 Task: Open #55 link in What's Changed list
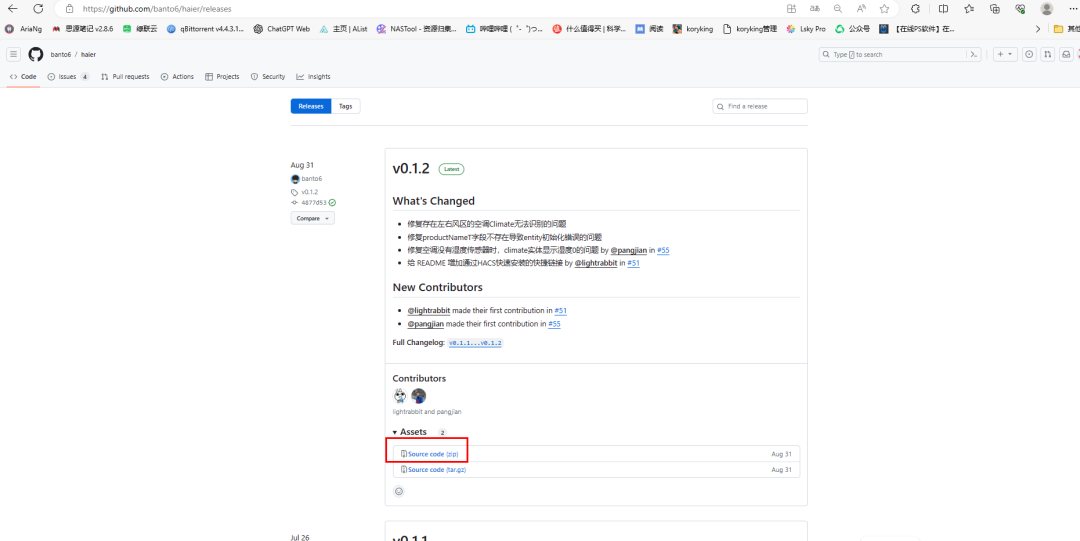coord(663,250)
